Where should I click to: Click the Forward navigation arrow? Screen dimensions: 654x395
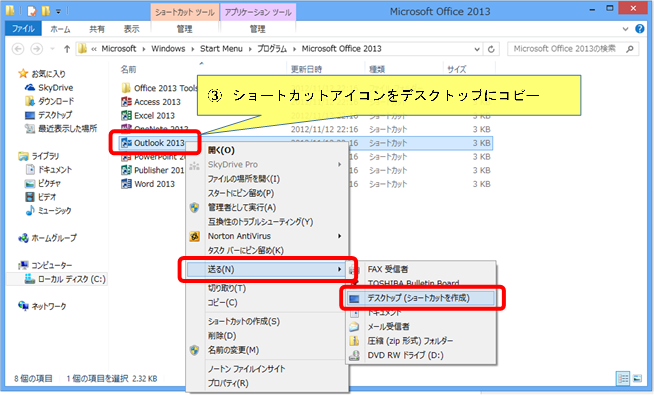(x=37, y=49)
